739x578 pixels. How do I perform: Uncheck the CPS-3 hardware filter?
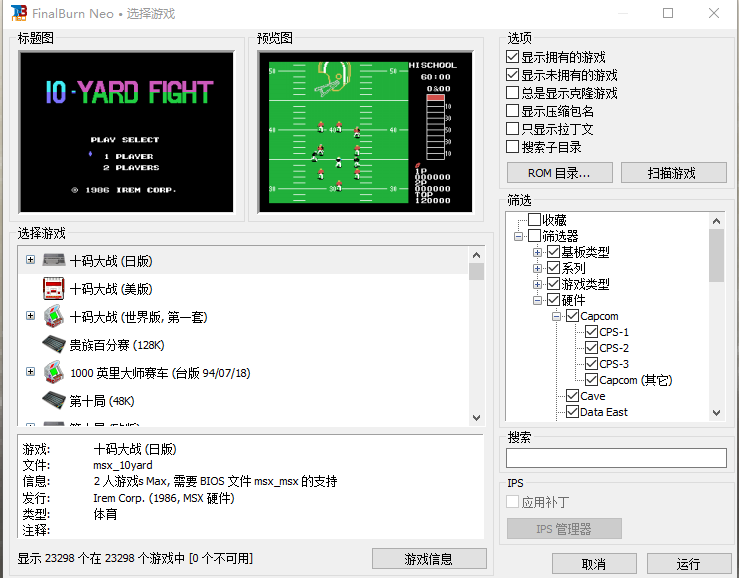click(591, 363)
